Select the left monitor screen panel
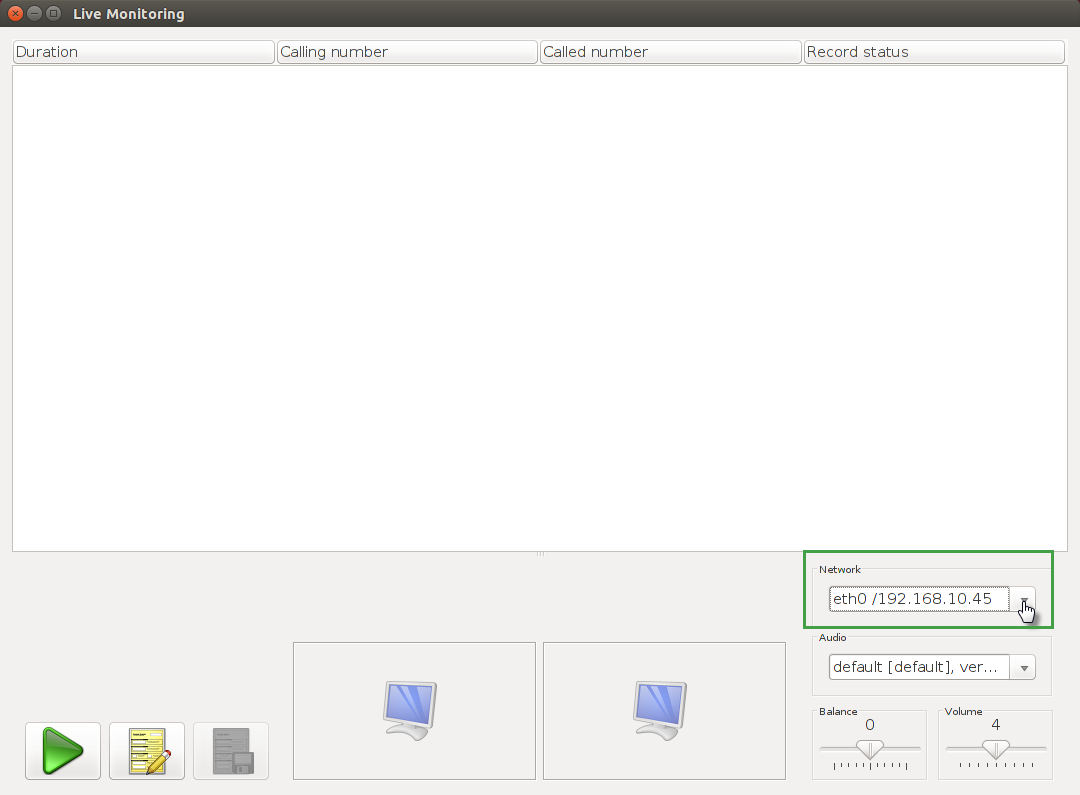This screenshot has height=795, width=1080. pyautogui.click(x=414, y=711)
